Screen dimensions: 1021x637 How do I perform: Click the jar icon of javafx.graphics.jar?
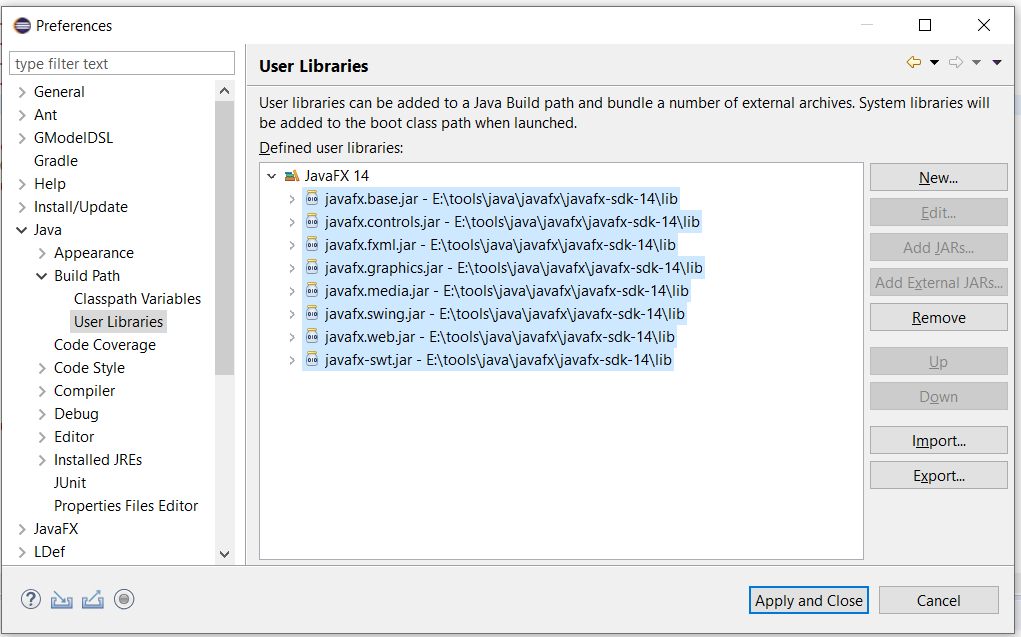tap(312, 268)
